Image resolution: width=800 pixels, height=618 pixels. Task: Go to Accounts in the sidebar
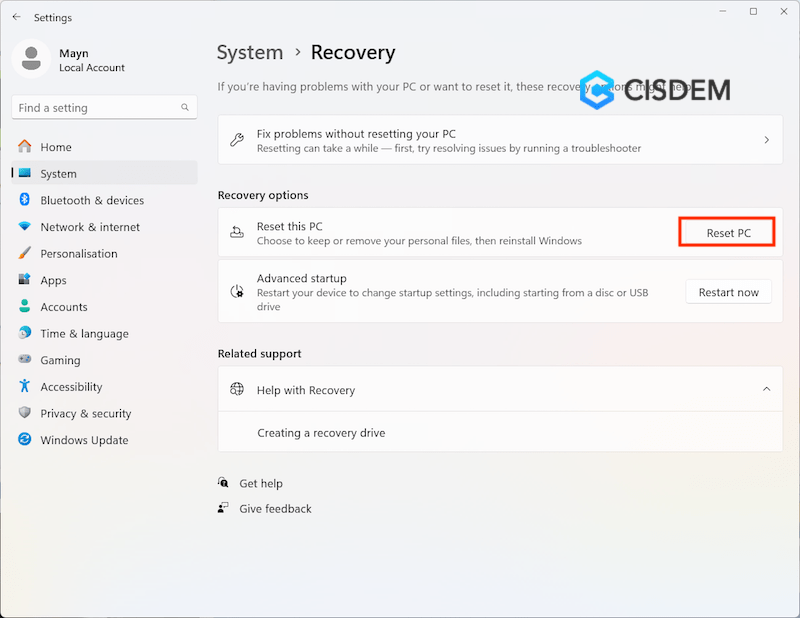point(64,307)
